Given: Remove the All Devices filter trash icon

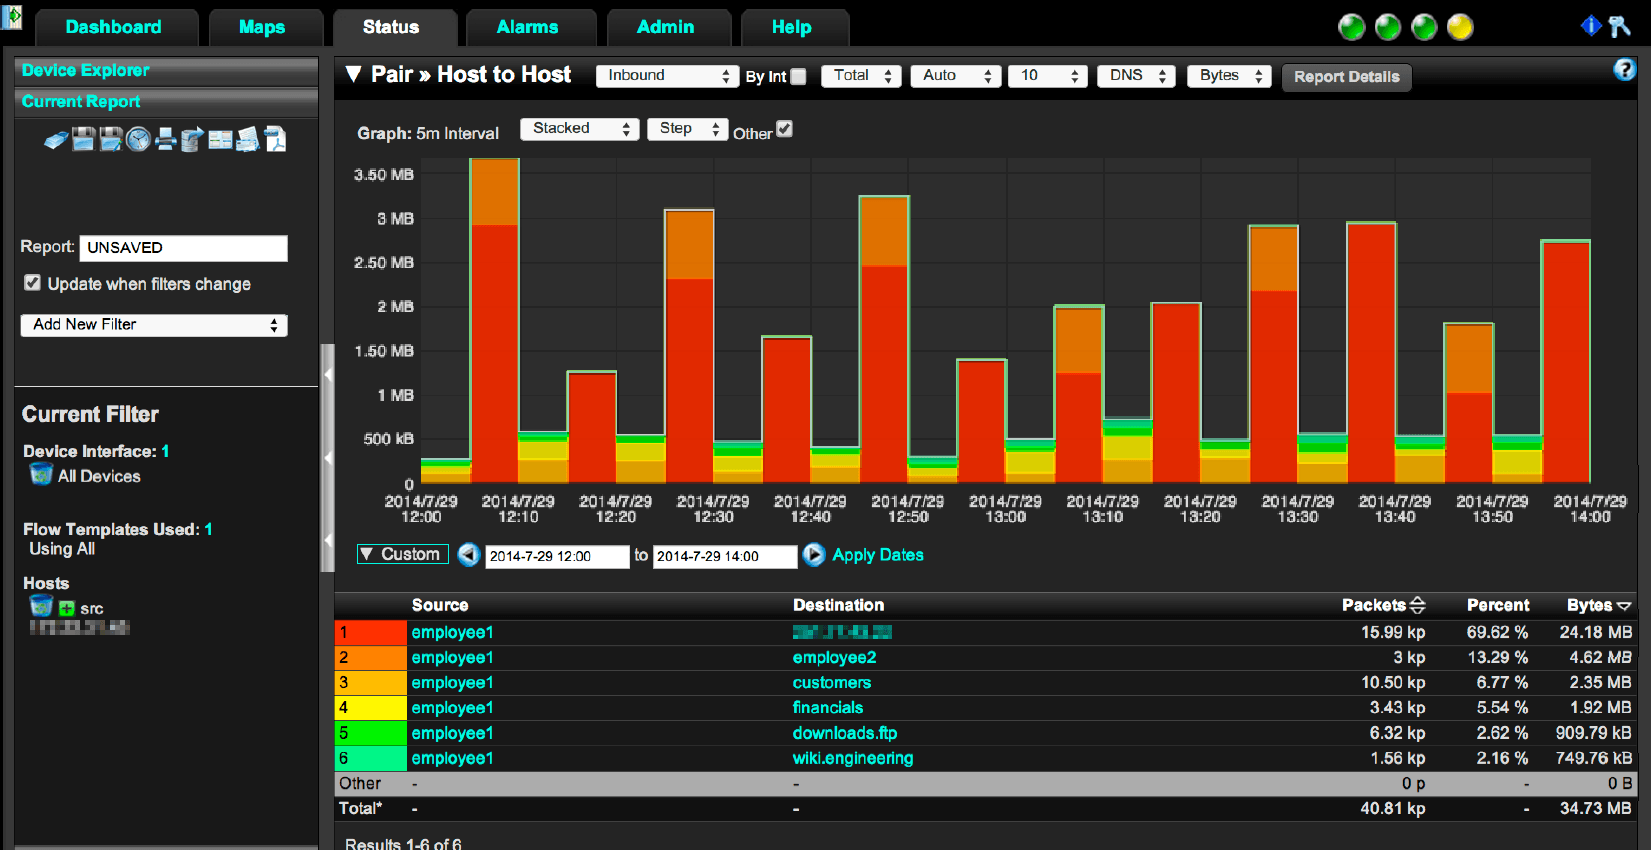Looking at the screenshot, I should [x=41, y=474].
